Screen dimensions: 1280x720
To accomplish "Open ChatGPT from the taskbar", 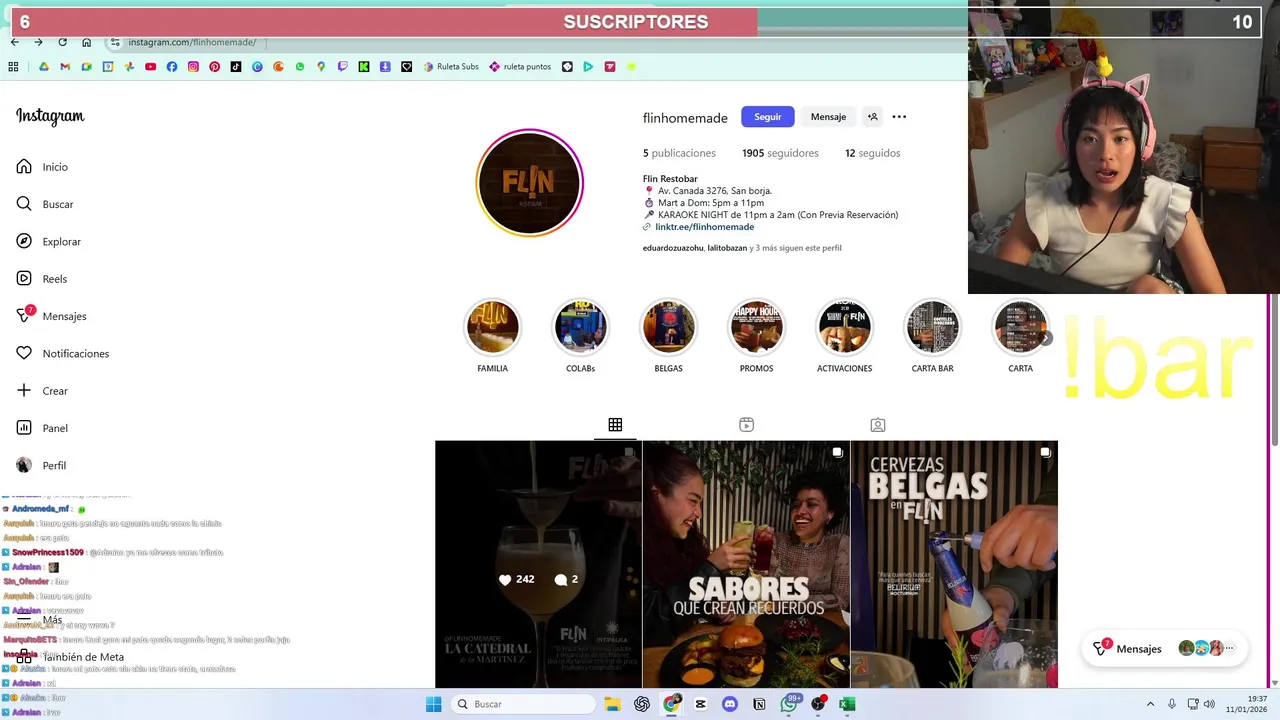I will (642, 704).
